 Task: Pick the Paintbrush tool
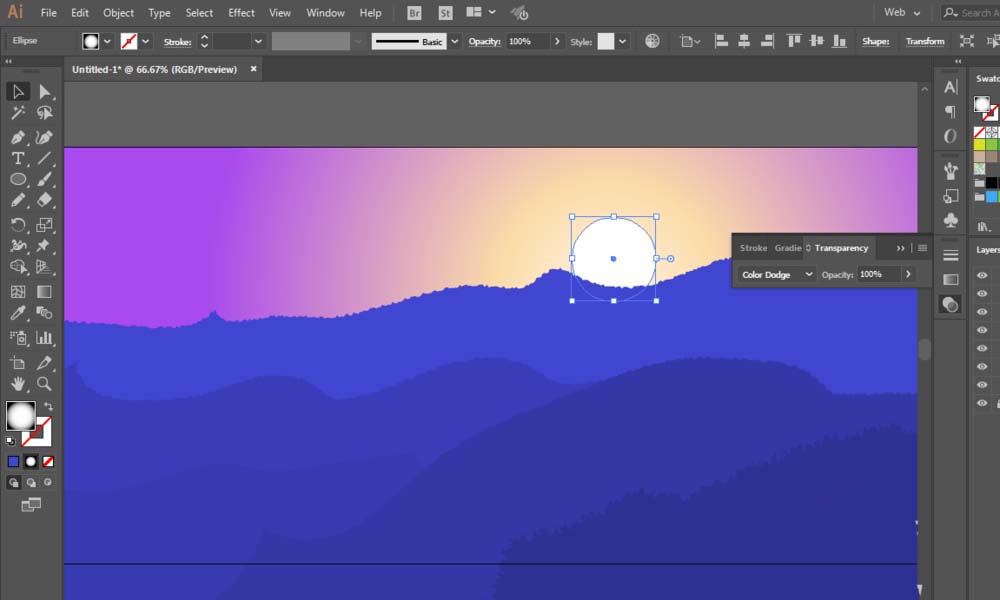(x=44, y=179)
